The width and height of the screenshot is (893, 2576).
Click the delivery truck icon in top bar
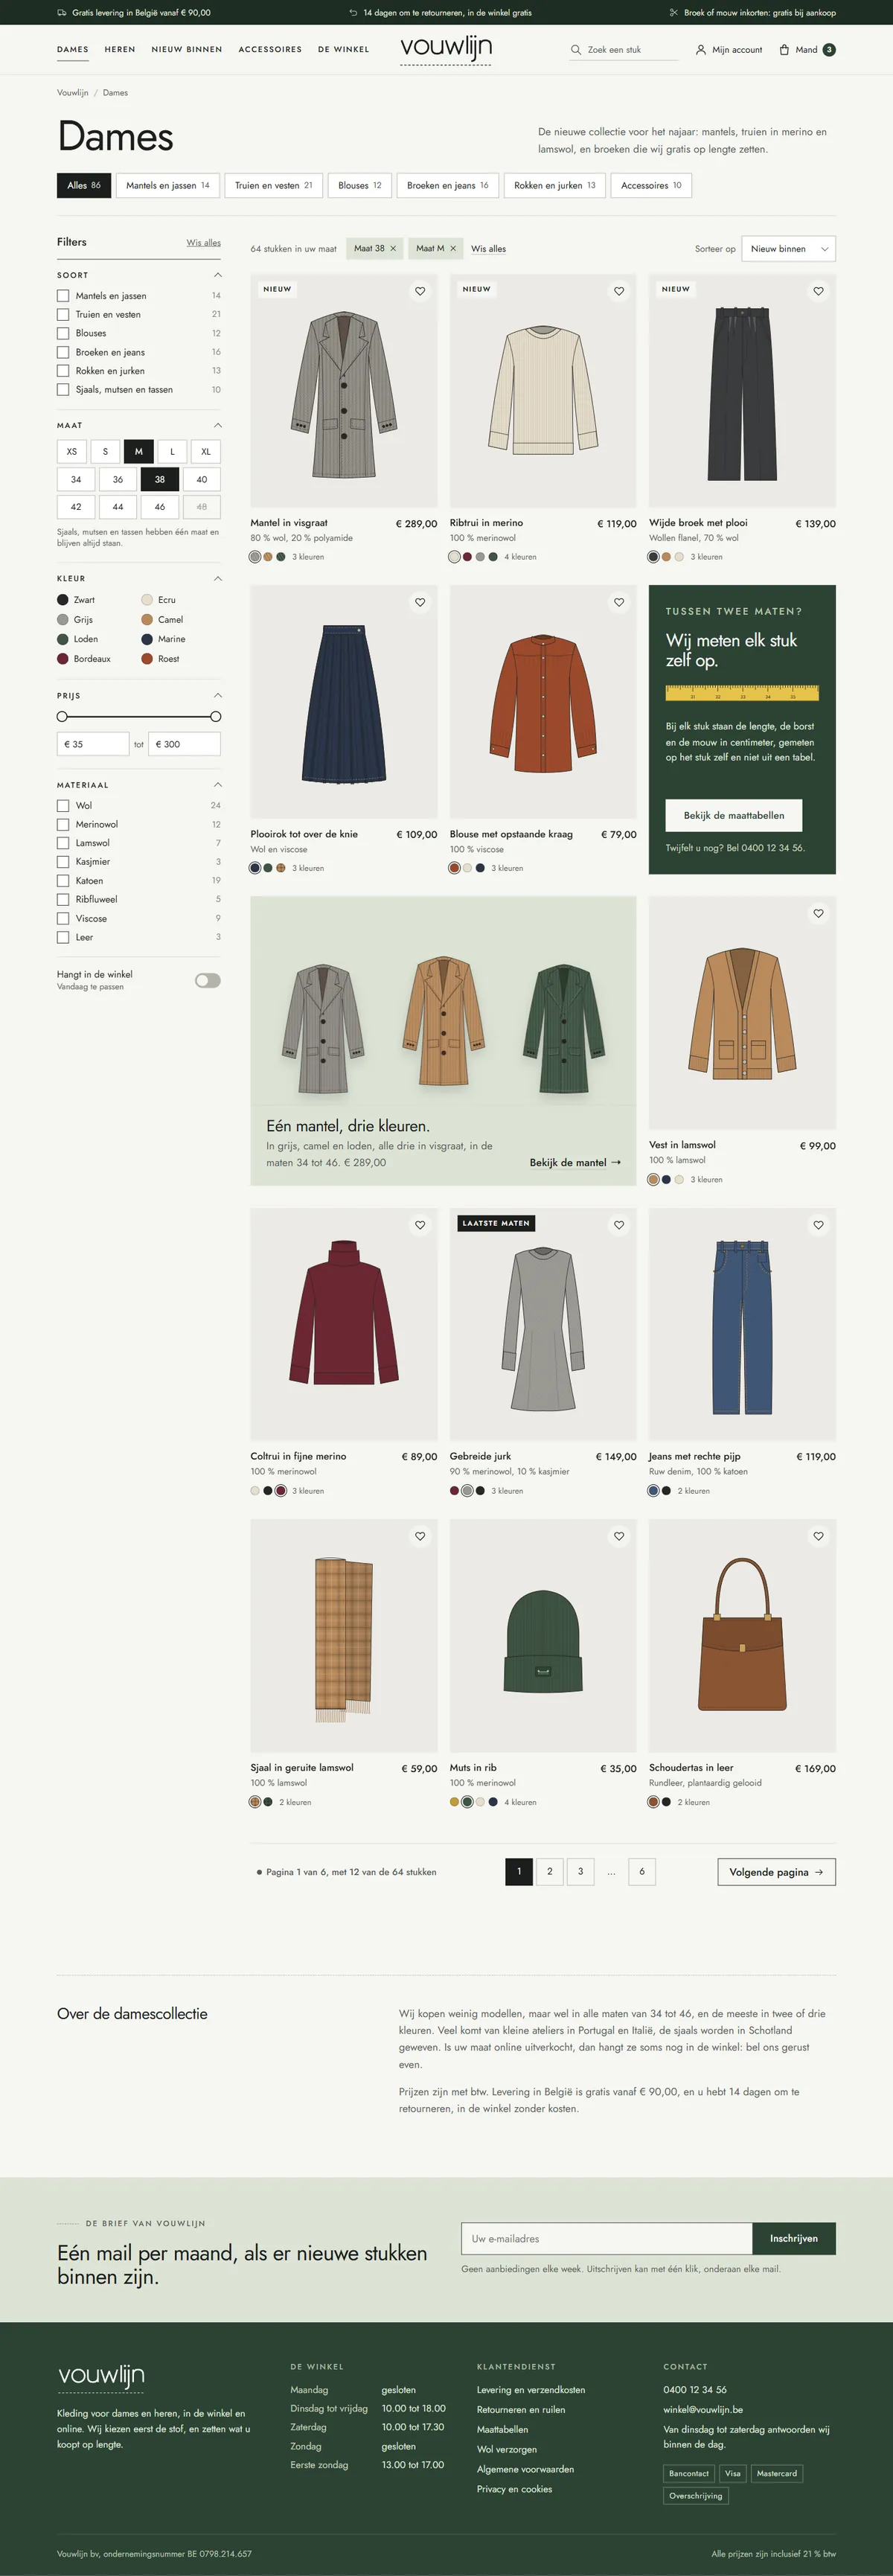(x=62, y=13)
